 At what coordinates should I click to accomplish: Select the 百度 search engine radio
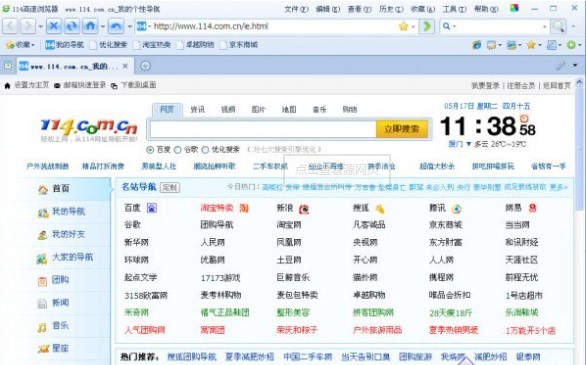pyautogui.click(x=150, y=150)
